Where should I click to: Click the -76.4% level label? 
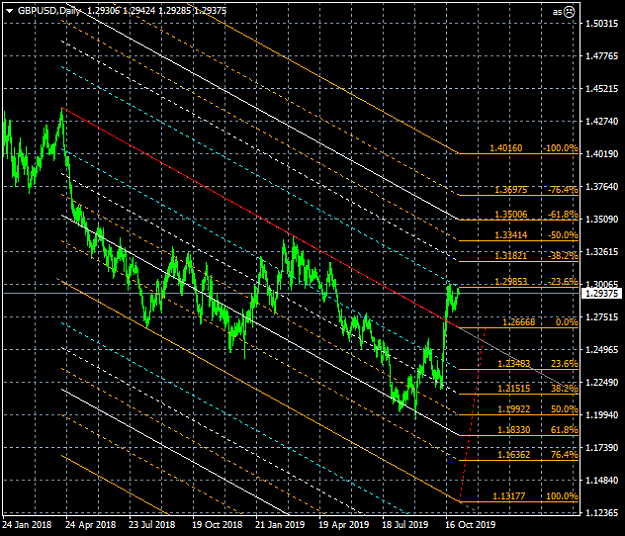(x=563, y=190)
